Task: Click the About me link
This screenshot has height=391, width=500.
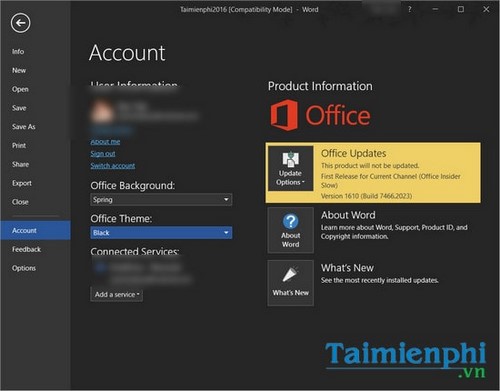Action: coord(105,142)
